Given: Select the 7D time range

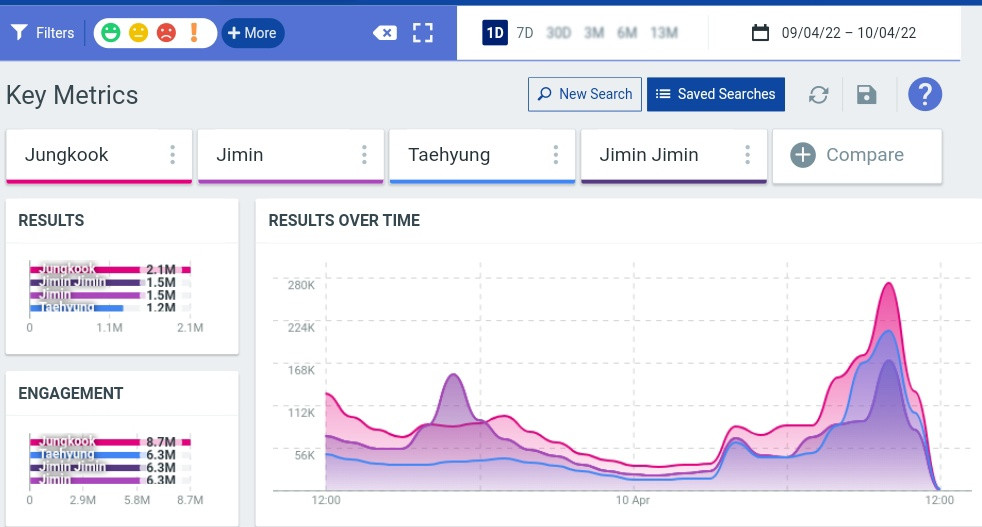Looking at the screenshot, I should 525,33.
